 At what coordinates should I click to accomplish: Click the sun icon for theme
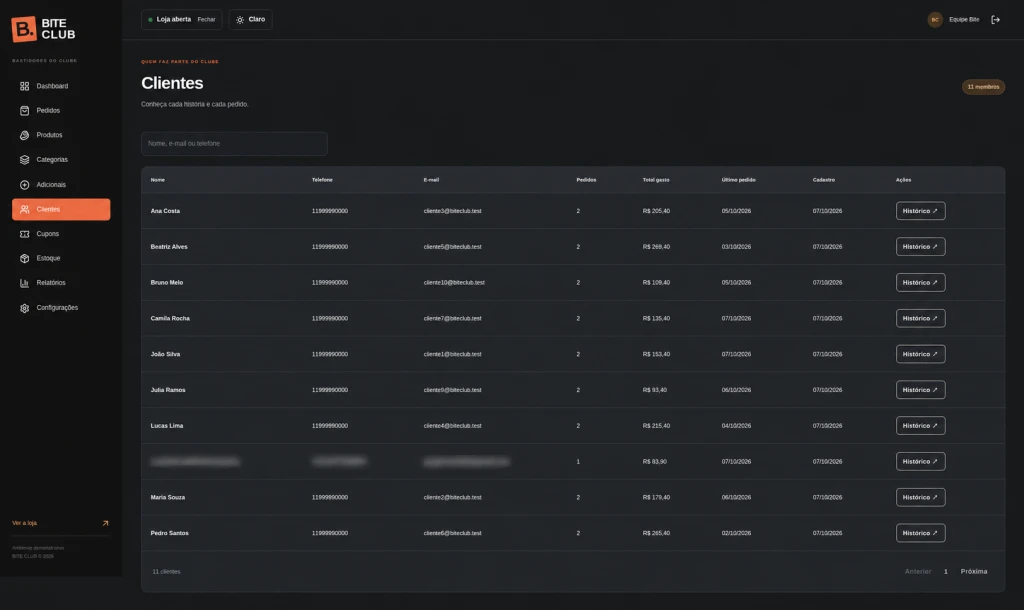pyautogui.click(x=240, y=20)
